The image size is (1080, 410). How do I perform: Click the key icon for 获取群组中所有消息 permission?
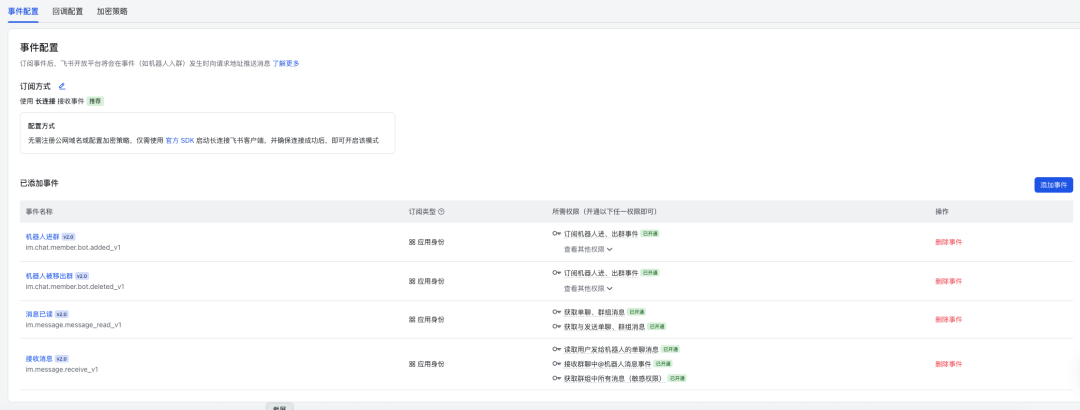pos(556,379)
